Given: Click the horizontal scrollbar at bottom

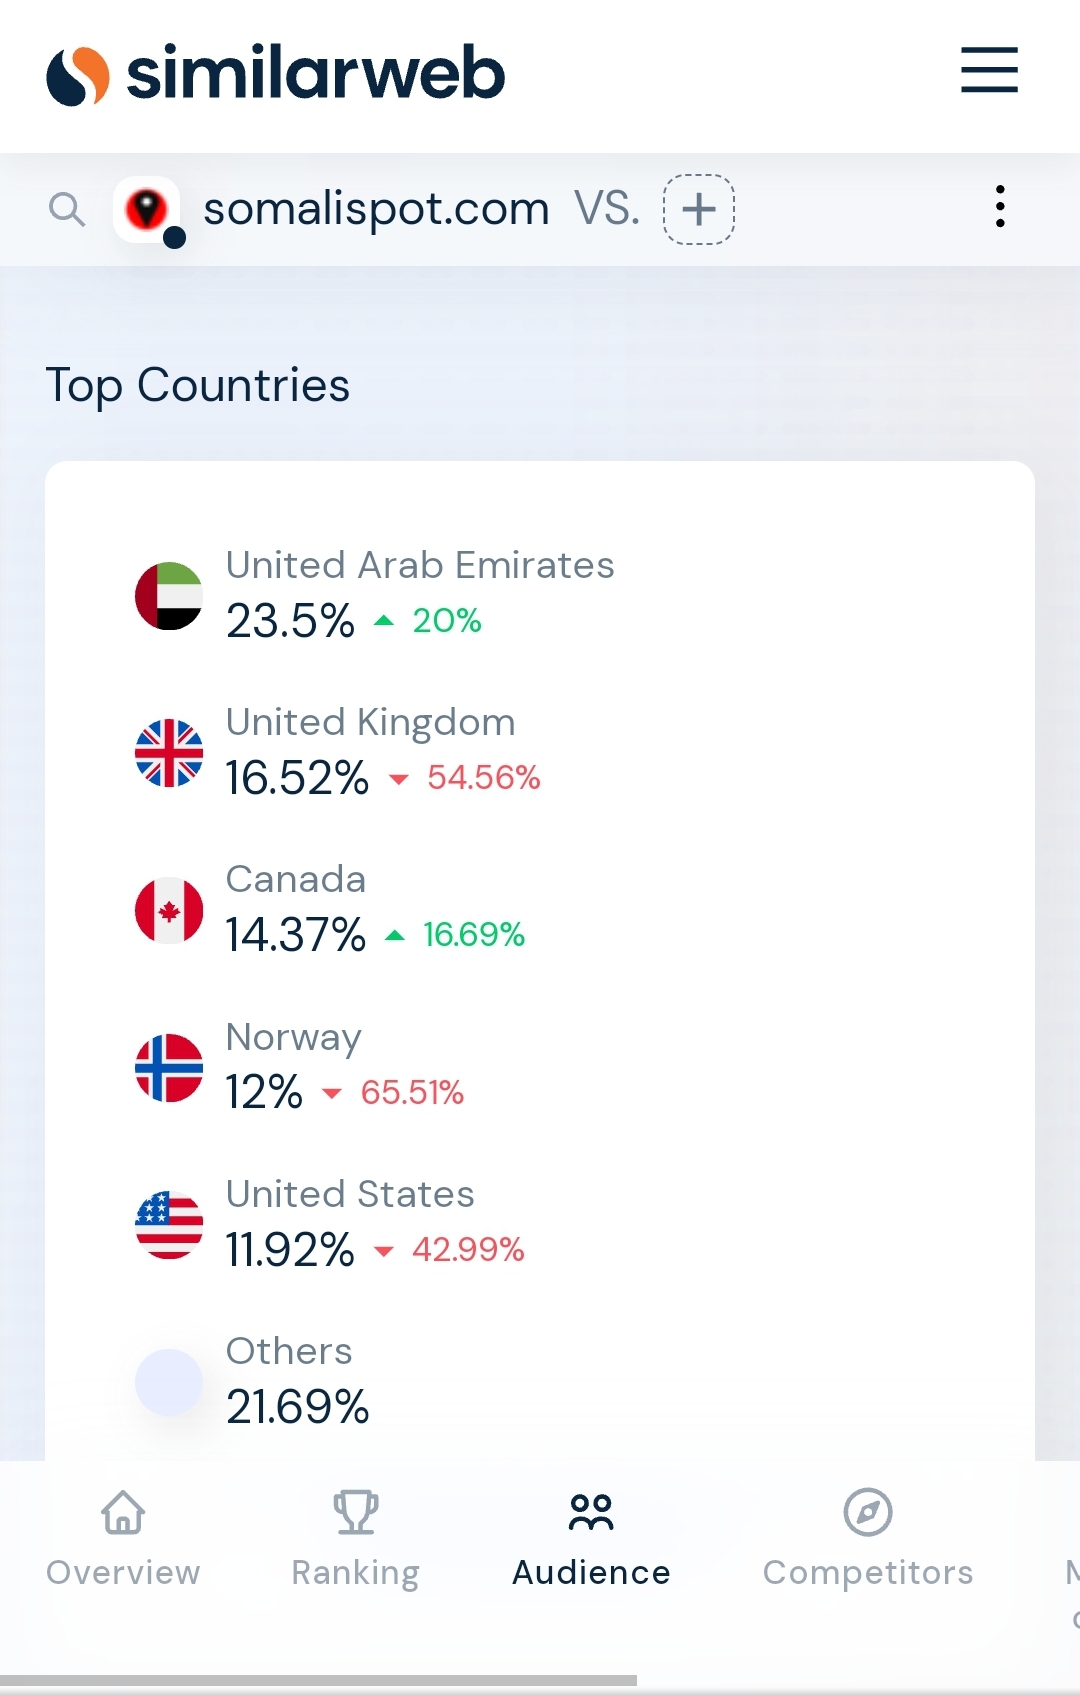Looking at the screenshot, I should pos(318,1681).
